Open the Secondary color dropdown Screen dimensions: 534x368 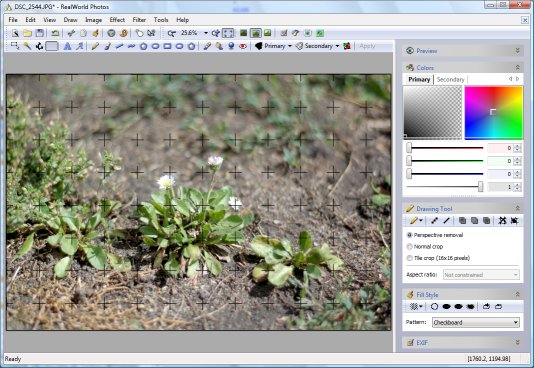337,46
